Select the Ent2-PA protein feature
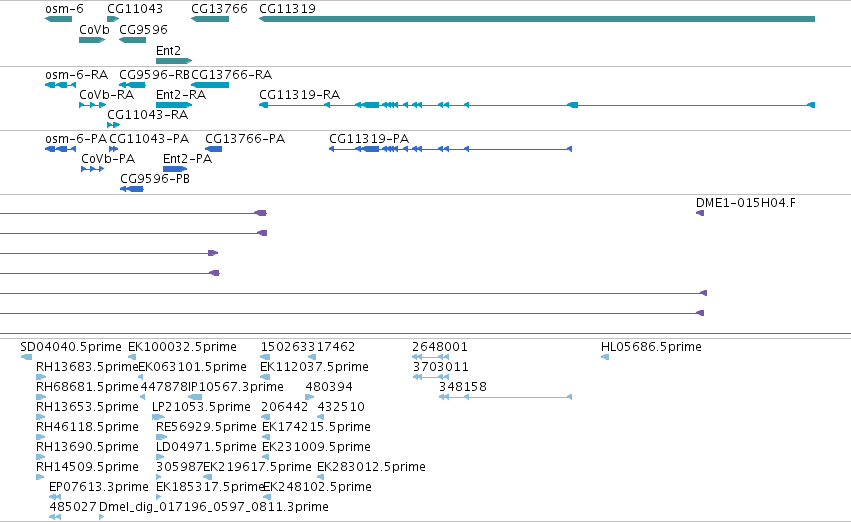 [x=175, y=169]
